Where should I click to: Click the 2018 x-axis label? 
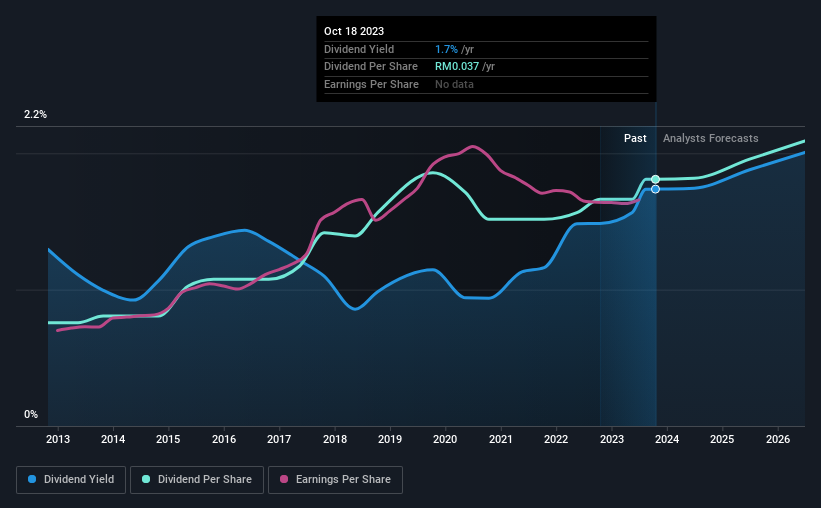[x=335, y=439]
